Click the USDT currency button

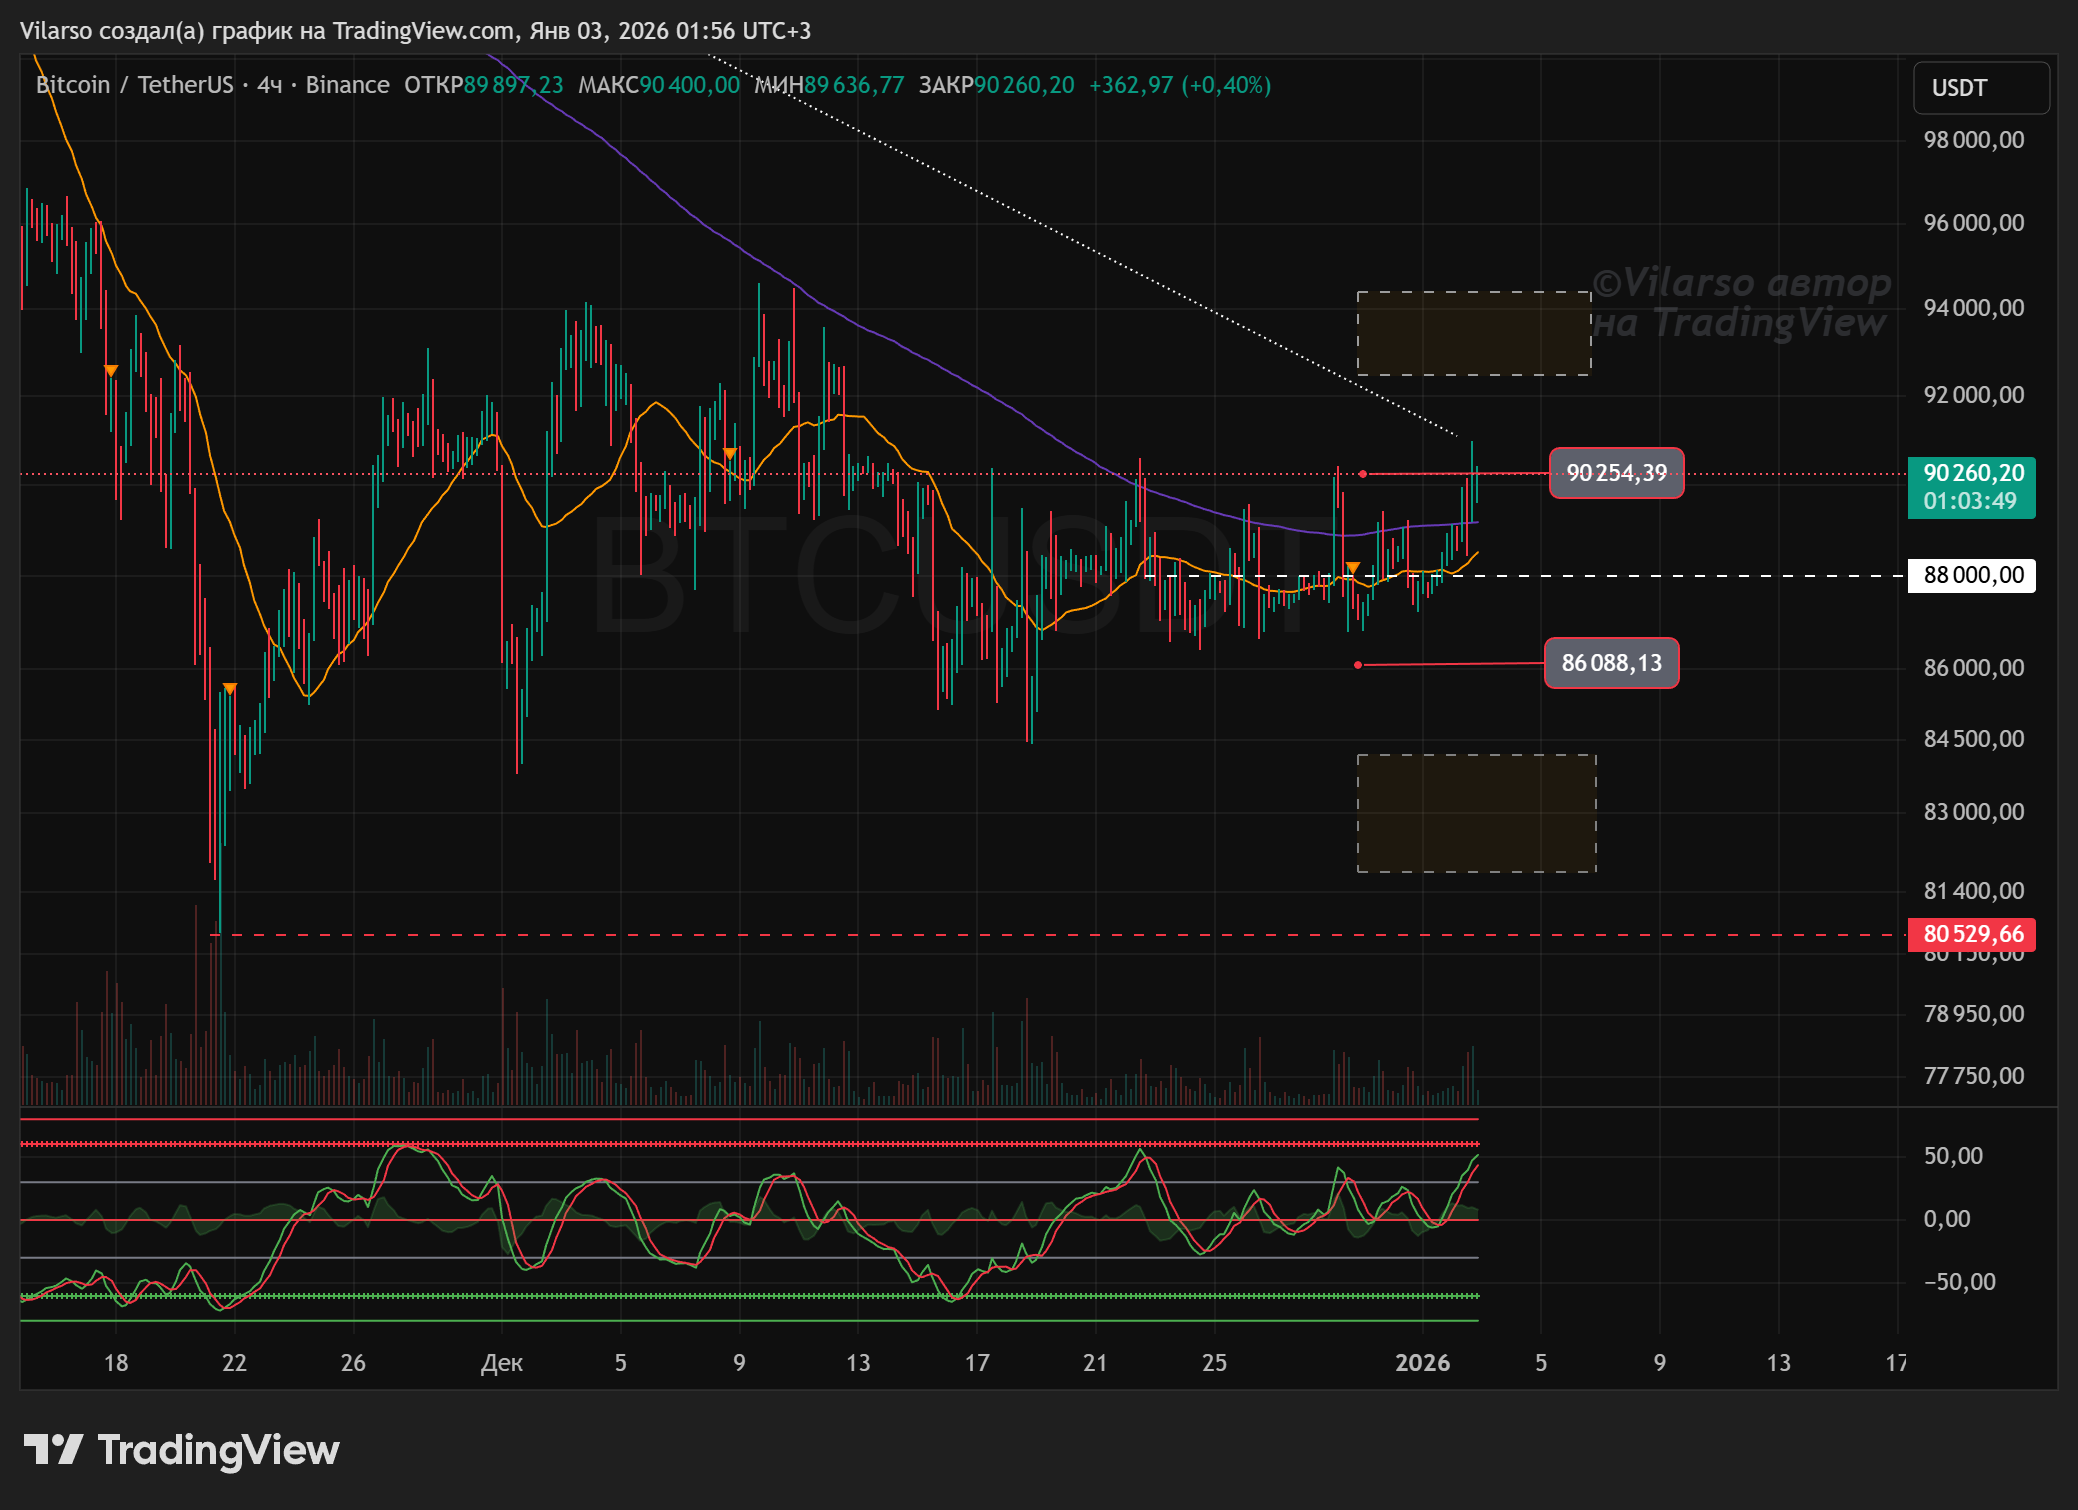(x=1981, y=88)
